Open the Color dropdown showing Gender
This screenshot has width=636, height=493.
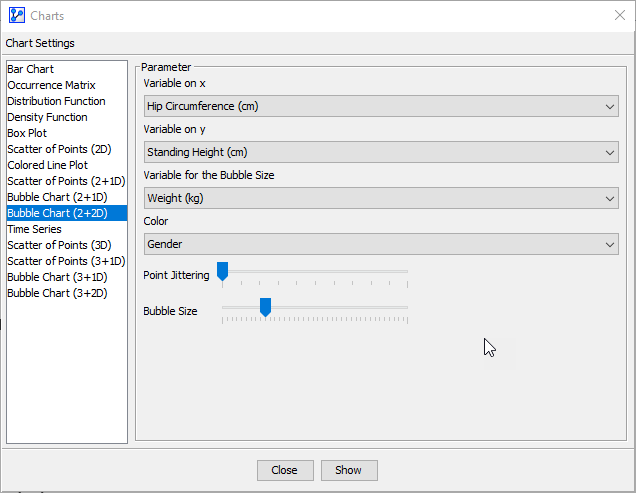381,244
